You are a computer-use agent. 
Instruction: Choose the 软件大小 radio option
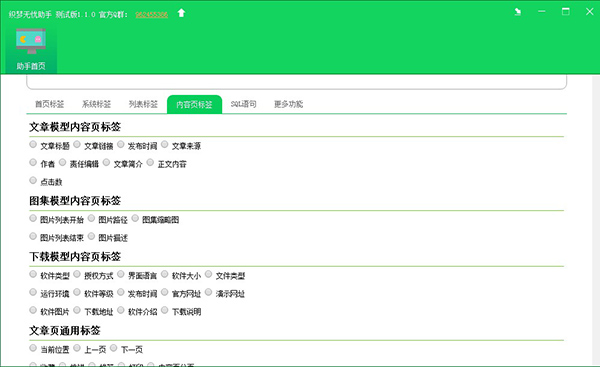pos(165,274)
